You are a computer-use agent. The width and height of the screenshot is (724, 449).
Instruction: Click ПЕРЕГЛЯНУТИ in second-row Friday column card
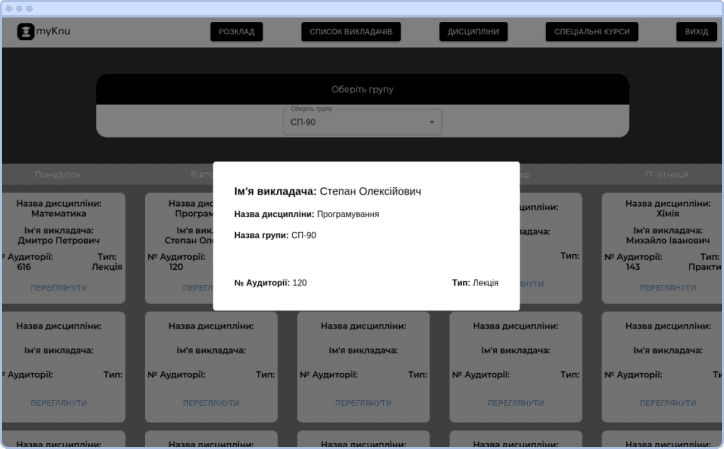click(x=667, y=403)
